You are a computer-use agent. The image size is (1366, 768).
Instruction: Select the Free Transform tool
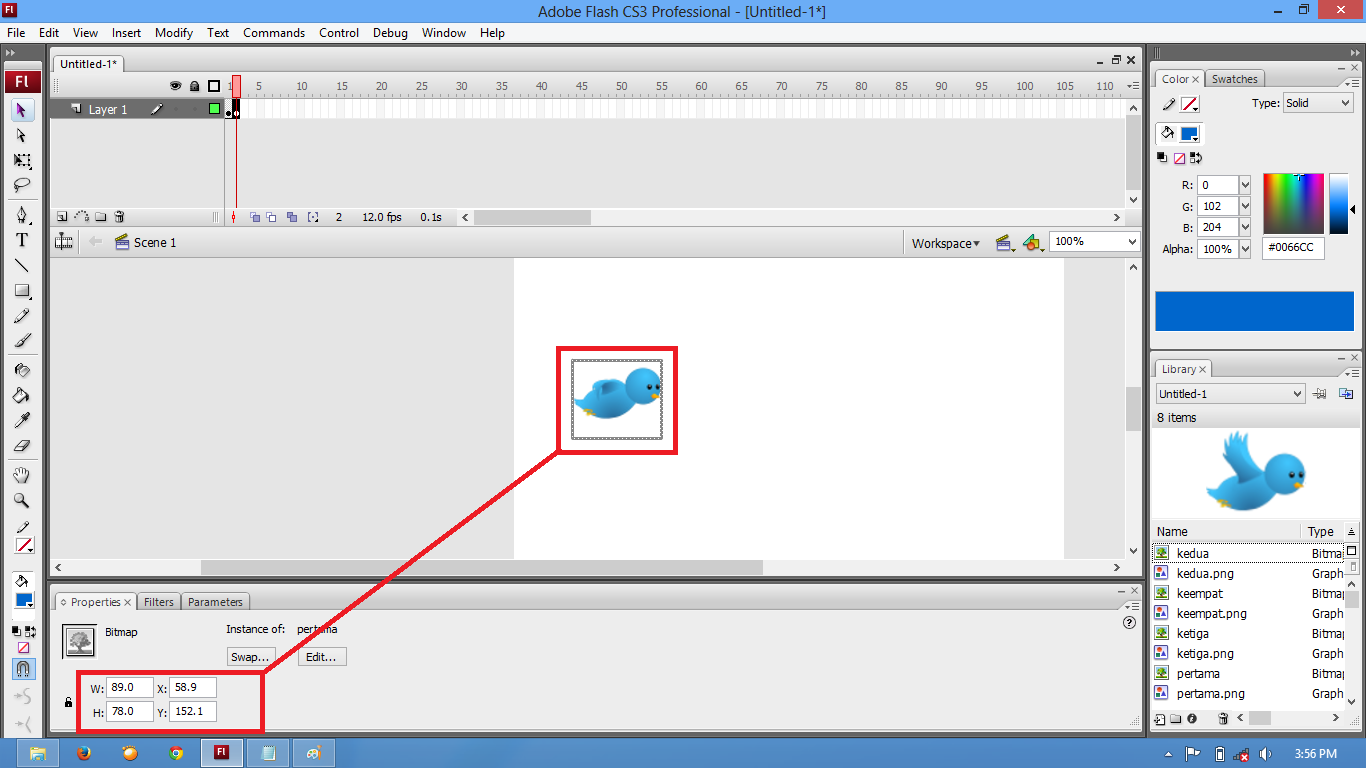click(x=22, y=160)
